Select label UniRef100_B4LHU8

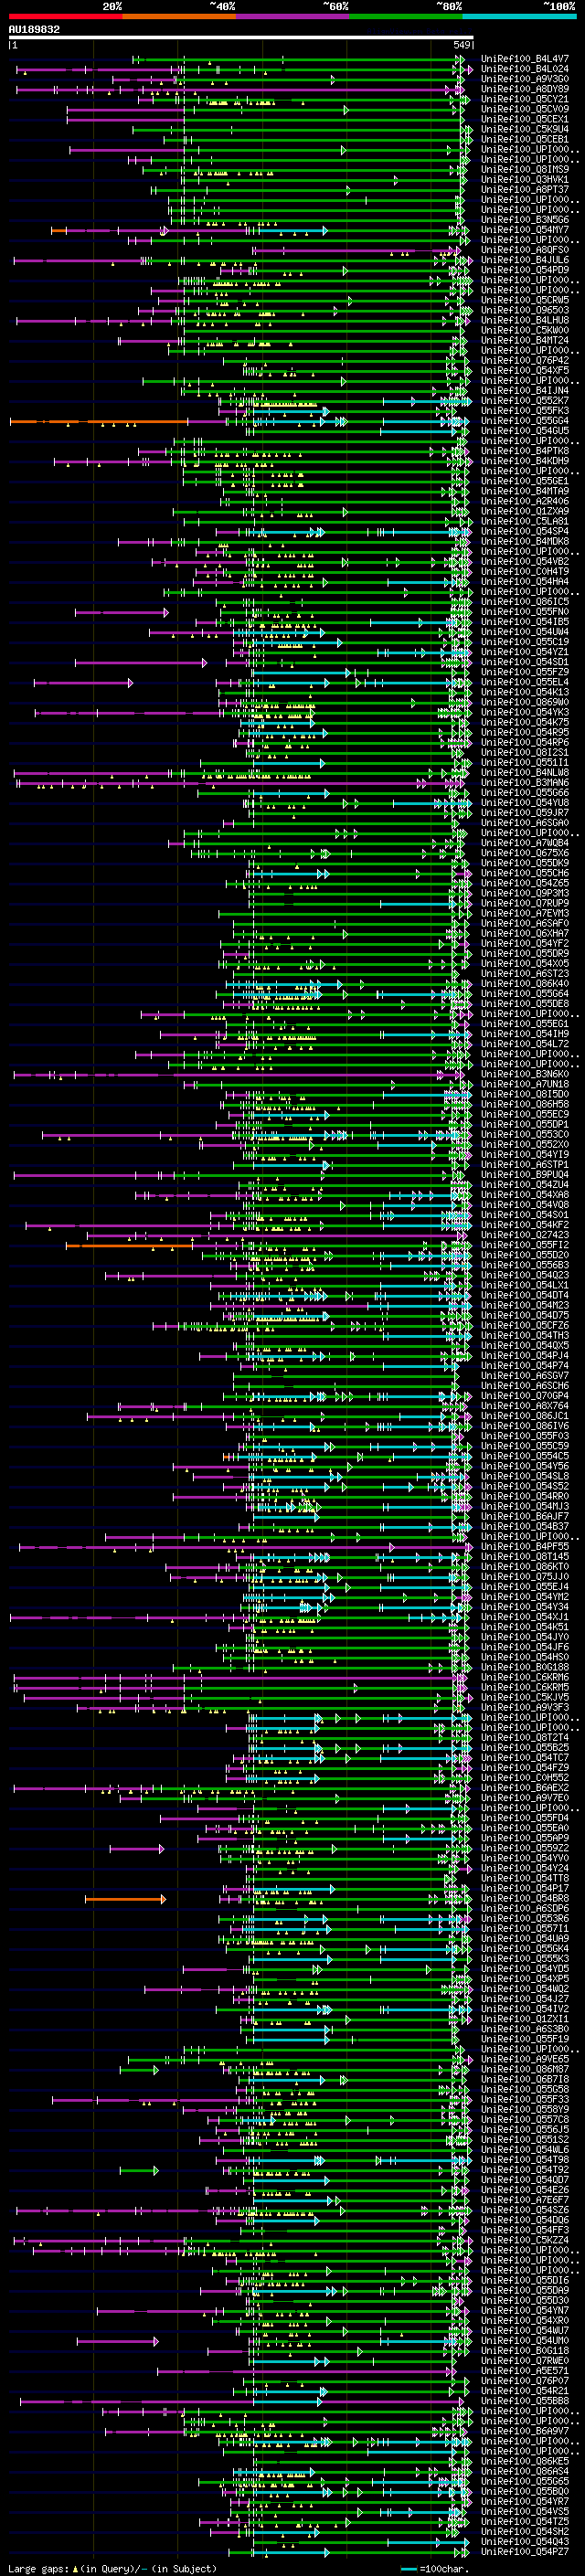525,320
